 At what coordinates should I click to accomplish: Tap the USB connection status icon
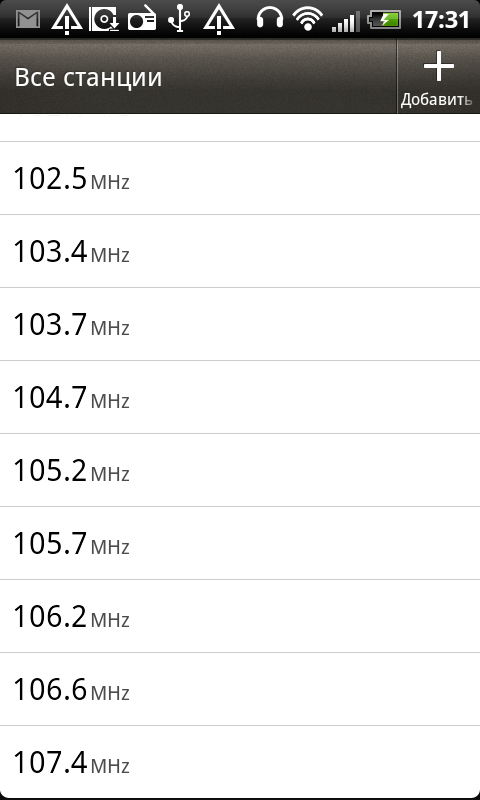tap(180, 20)
